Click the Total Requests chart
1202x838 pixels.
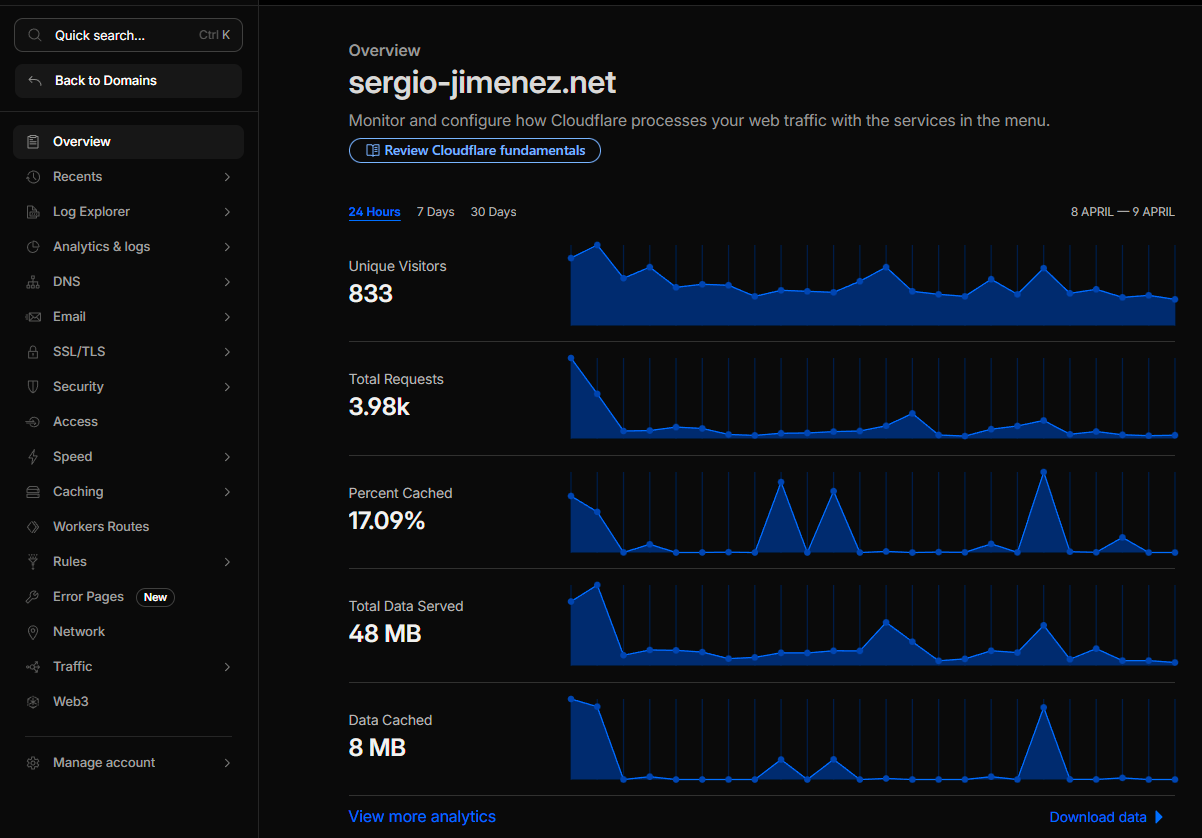point(873,398)
